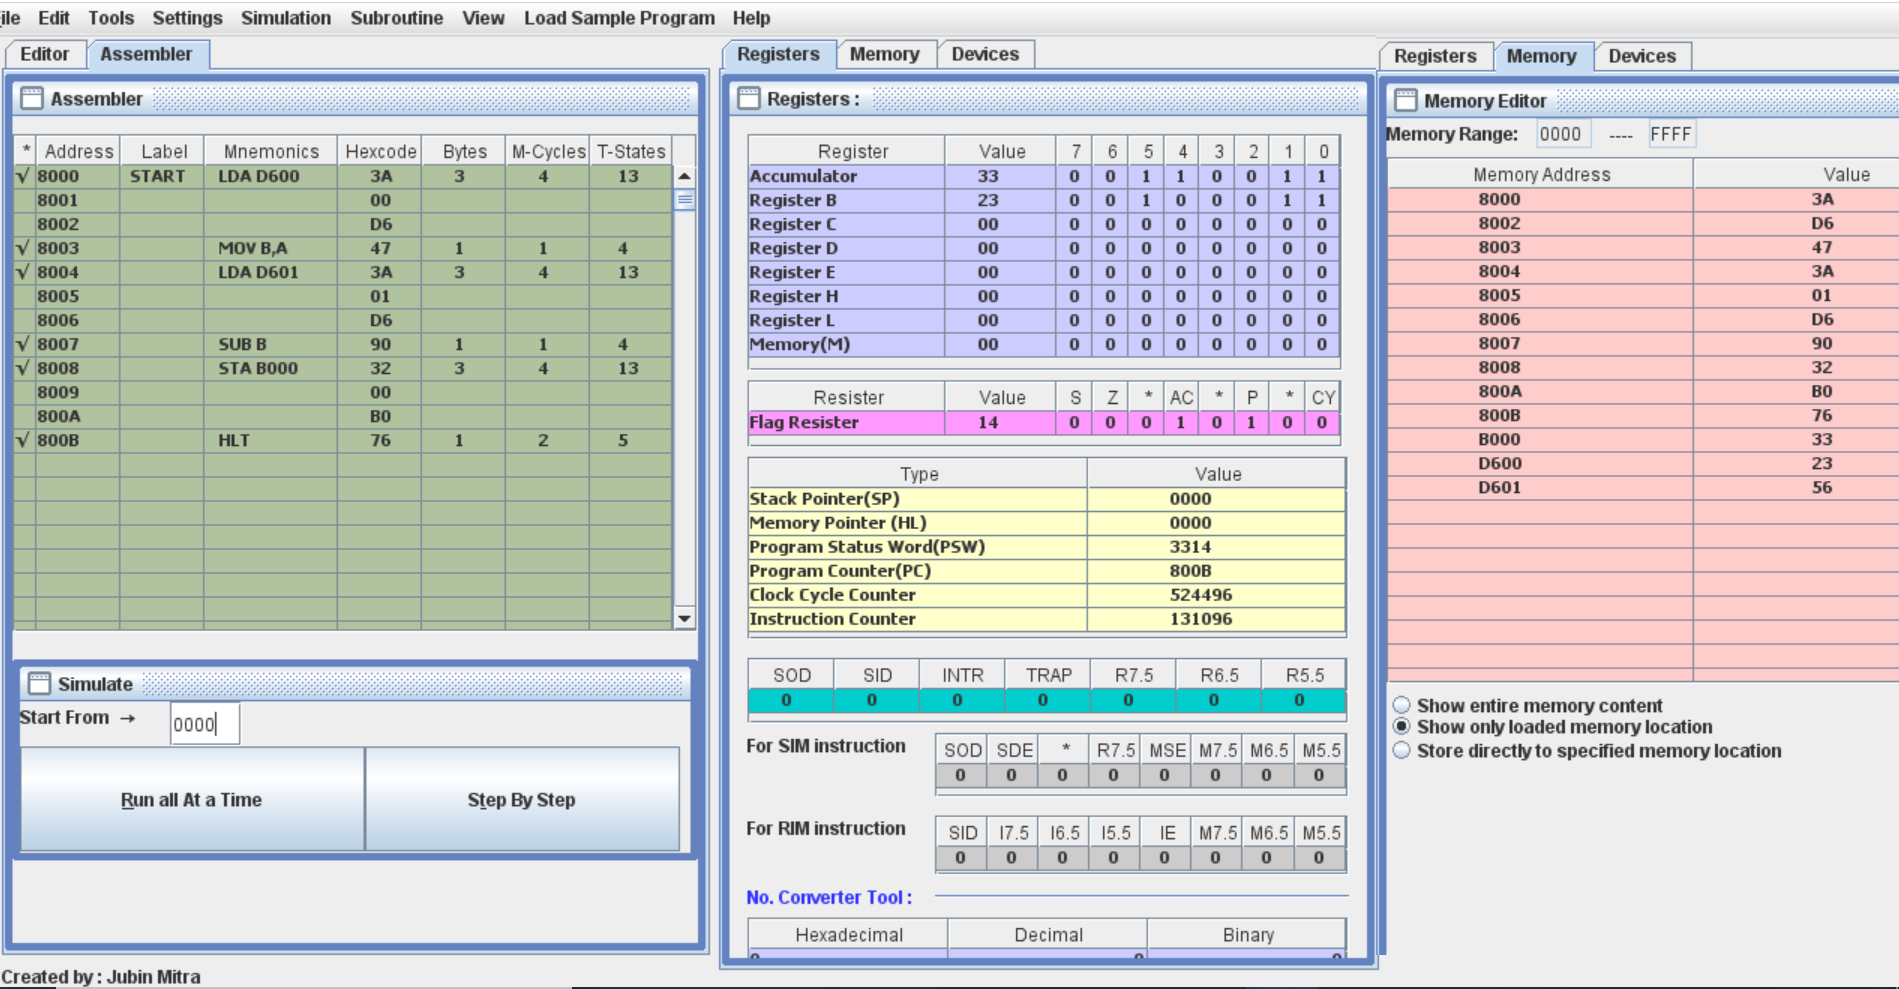Open the Simulation menu
Screen dimensions: 1899x989
click(x=286, y=17)
